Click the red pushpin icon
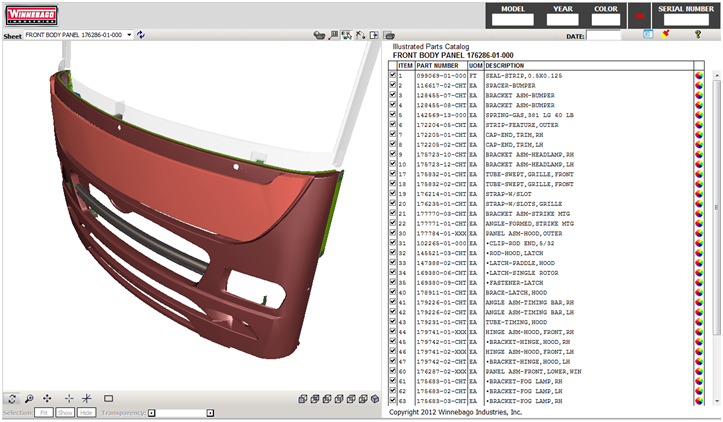Viewport: 723px width, 422px height. click(664, 34)
